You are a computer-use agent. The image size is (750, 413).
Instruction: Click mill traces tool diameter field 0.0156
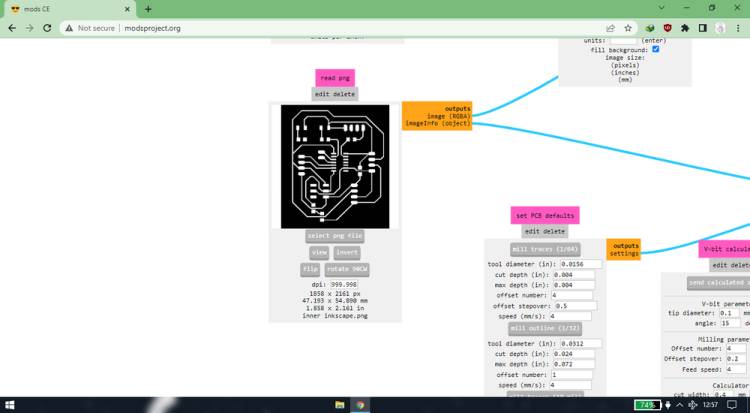(581, 264)
